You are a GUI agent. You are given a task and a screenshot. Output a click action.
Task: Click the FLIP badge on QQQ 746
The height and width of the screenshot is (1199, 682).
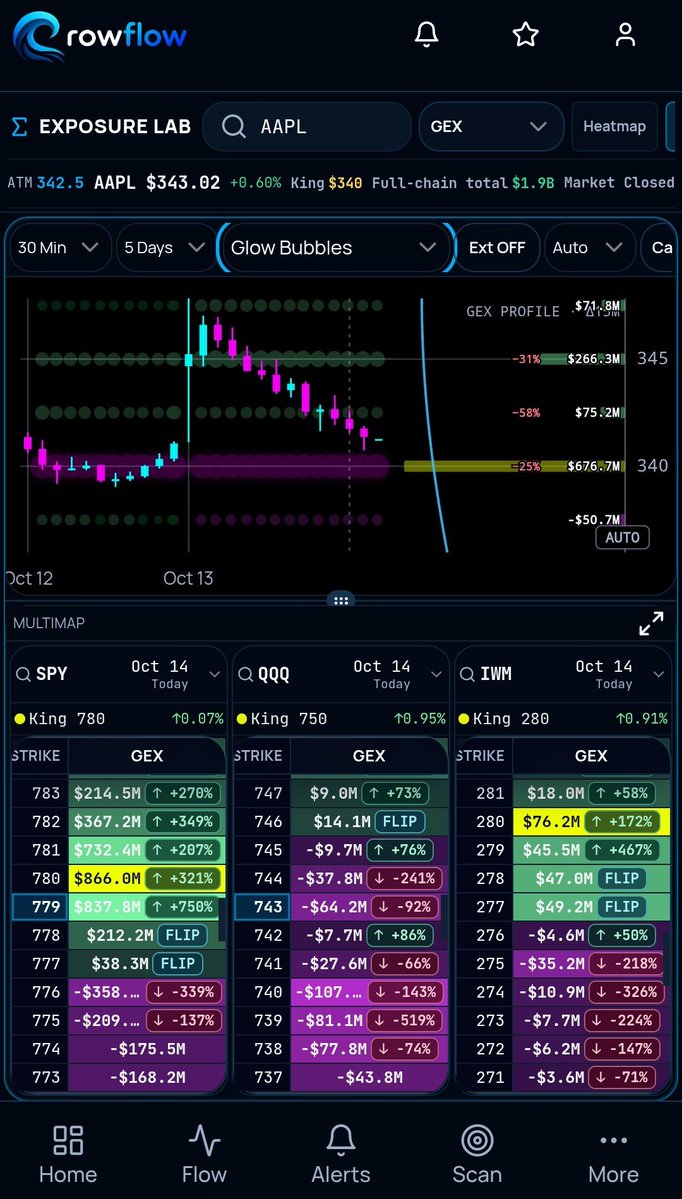tap(400, 822)
